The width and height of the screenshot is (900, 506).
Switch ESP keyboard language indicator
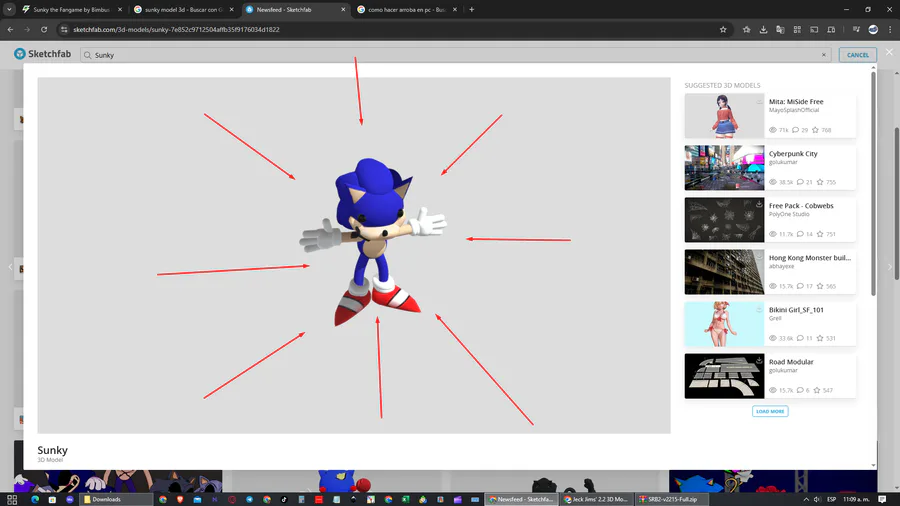(831, 500)
